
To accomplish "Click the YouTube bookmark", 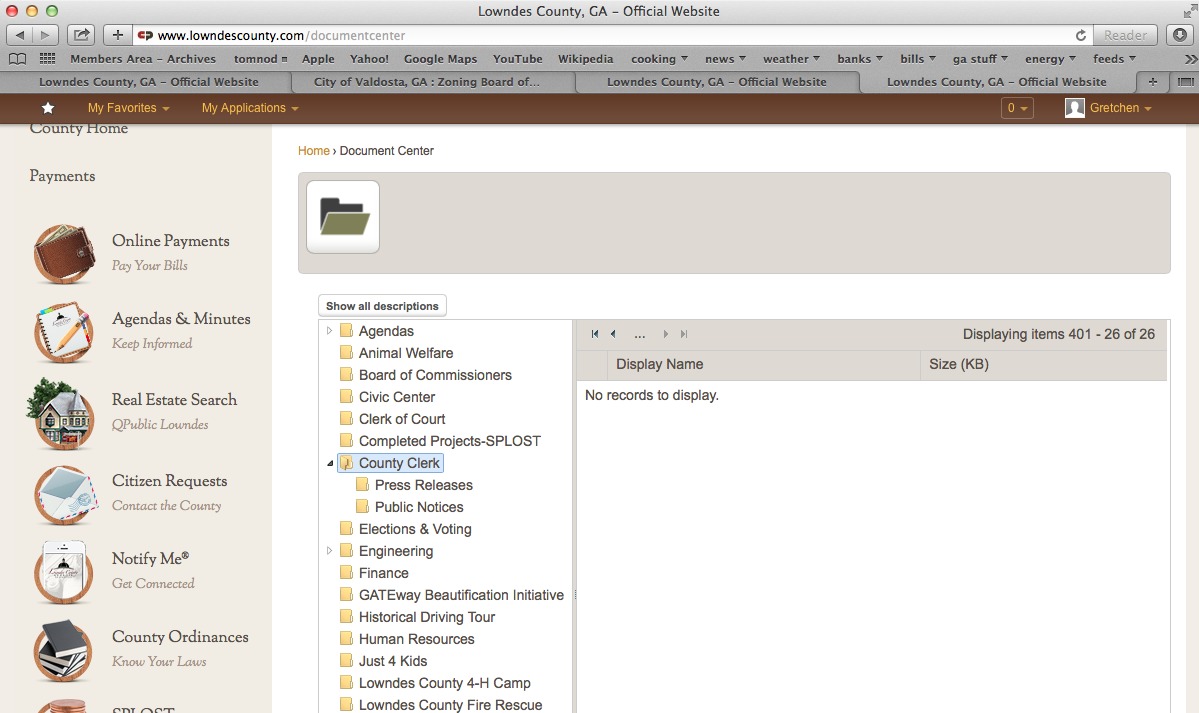I will (518, 59).
